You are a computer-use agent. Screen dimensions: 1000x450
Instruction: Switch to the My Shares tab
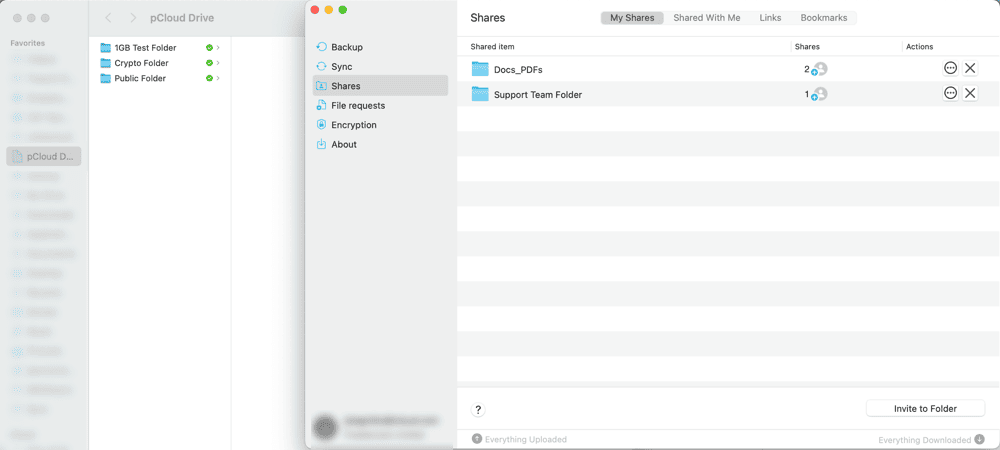[632, 18]
